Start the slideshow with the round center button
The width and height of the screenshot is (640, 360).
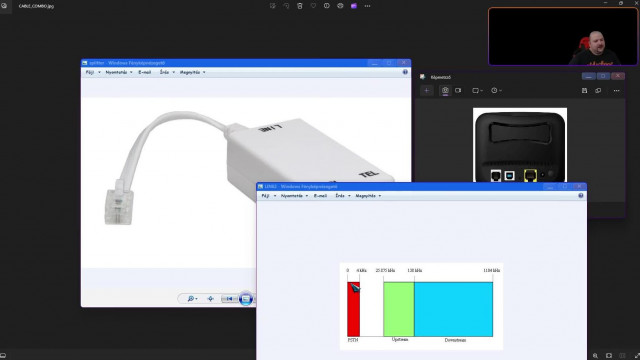click(x=246, y=299)
